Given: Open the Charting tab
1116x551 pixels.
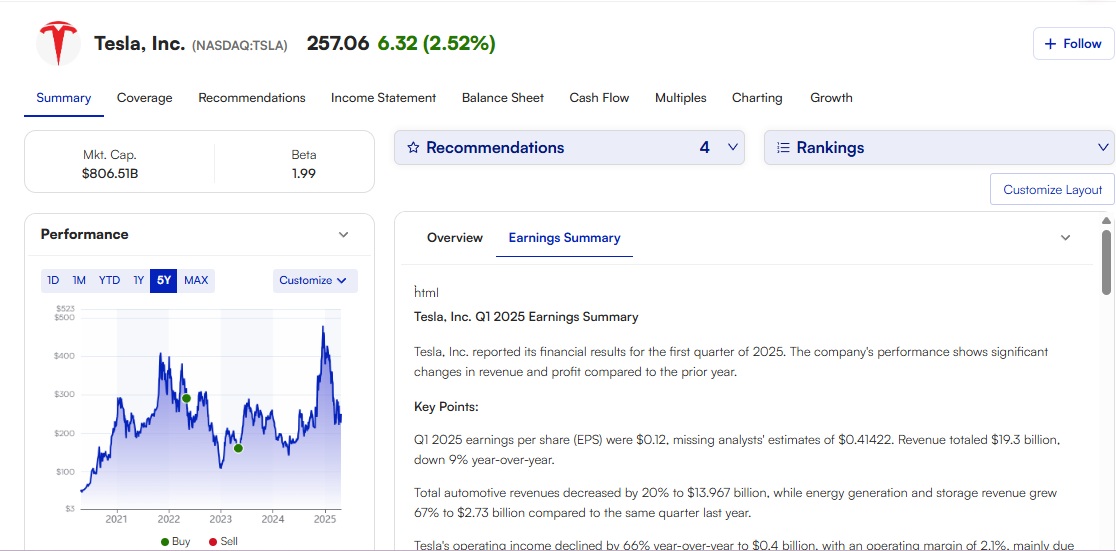Looking at the screenshot, I should (757, 98).
